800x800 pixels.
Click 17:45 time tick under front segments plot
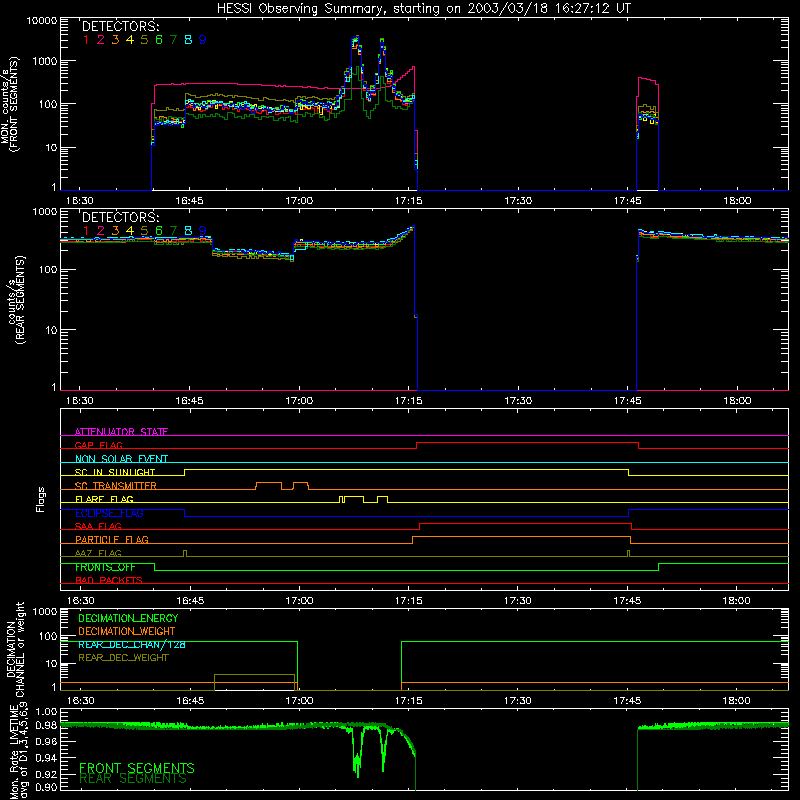(628, 201)
